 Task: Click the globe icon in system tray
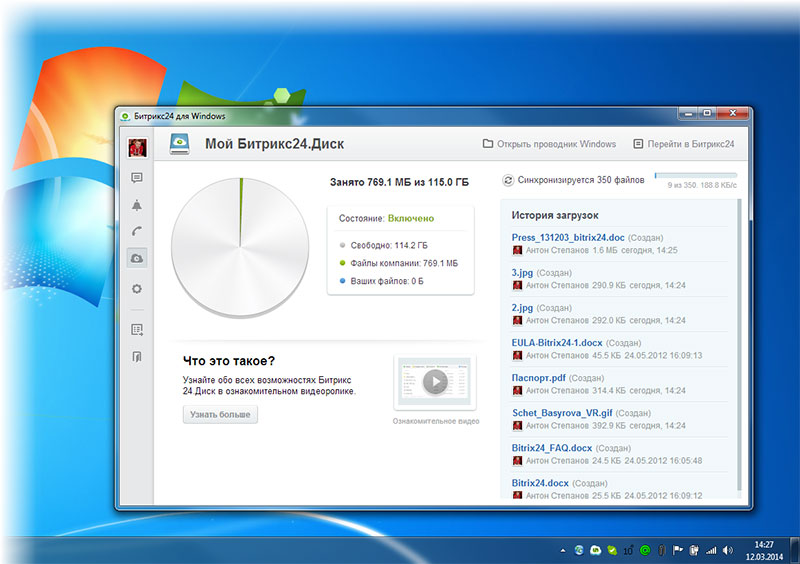[x=579, y=550]
